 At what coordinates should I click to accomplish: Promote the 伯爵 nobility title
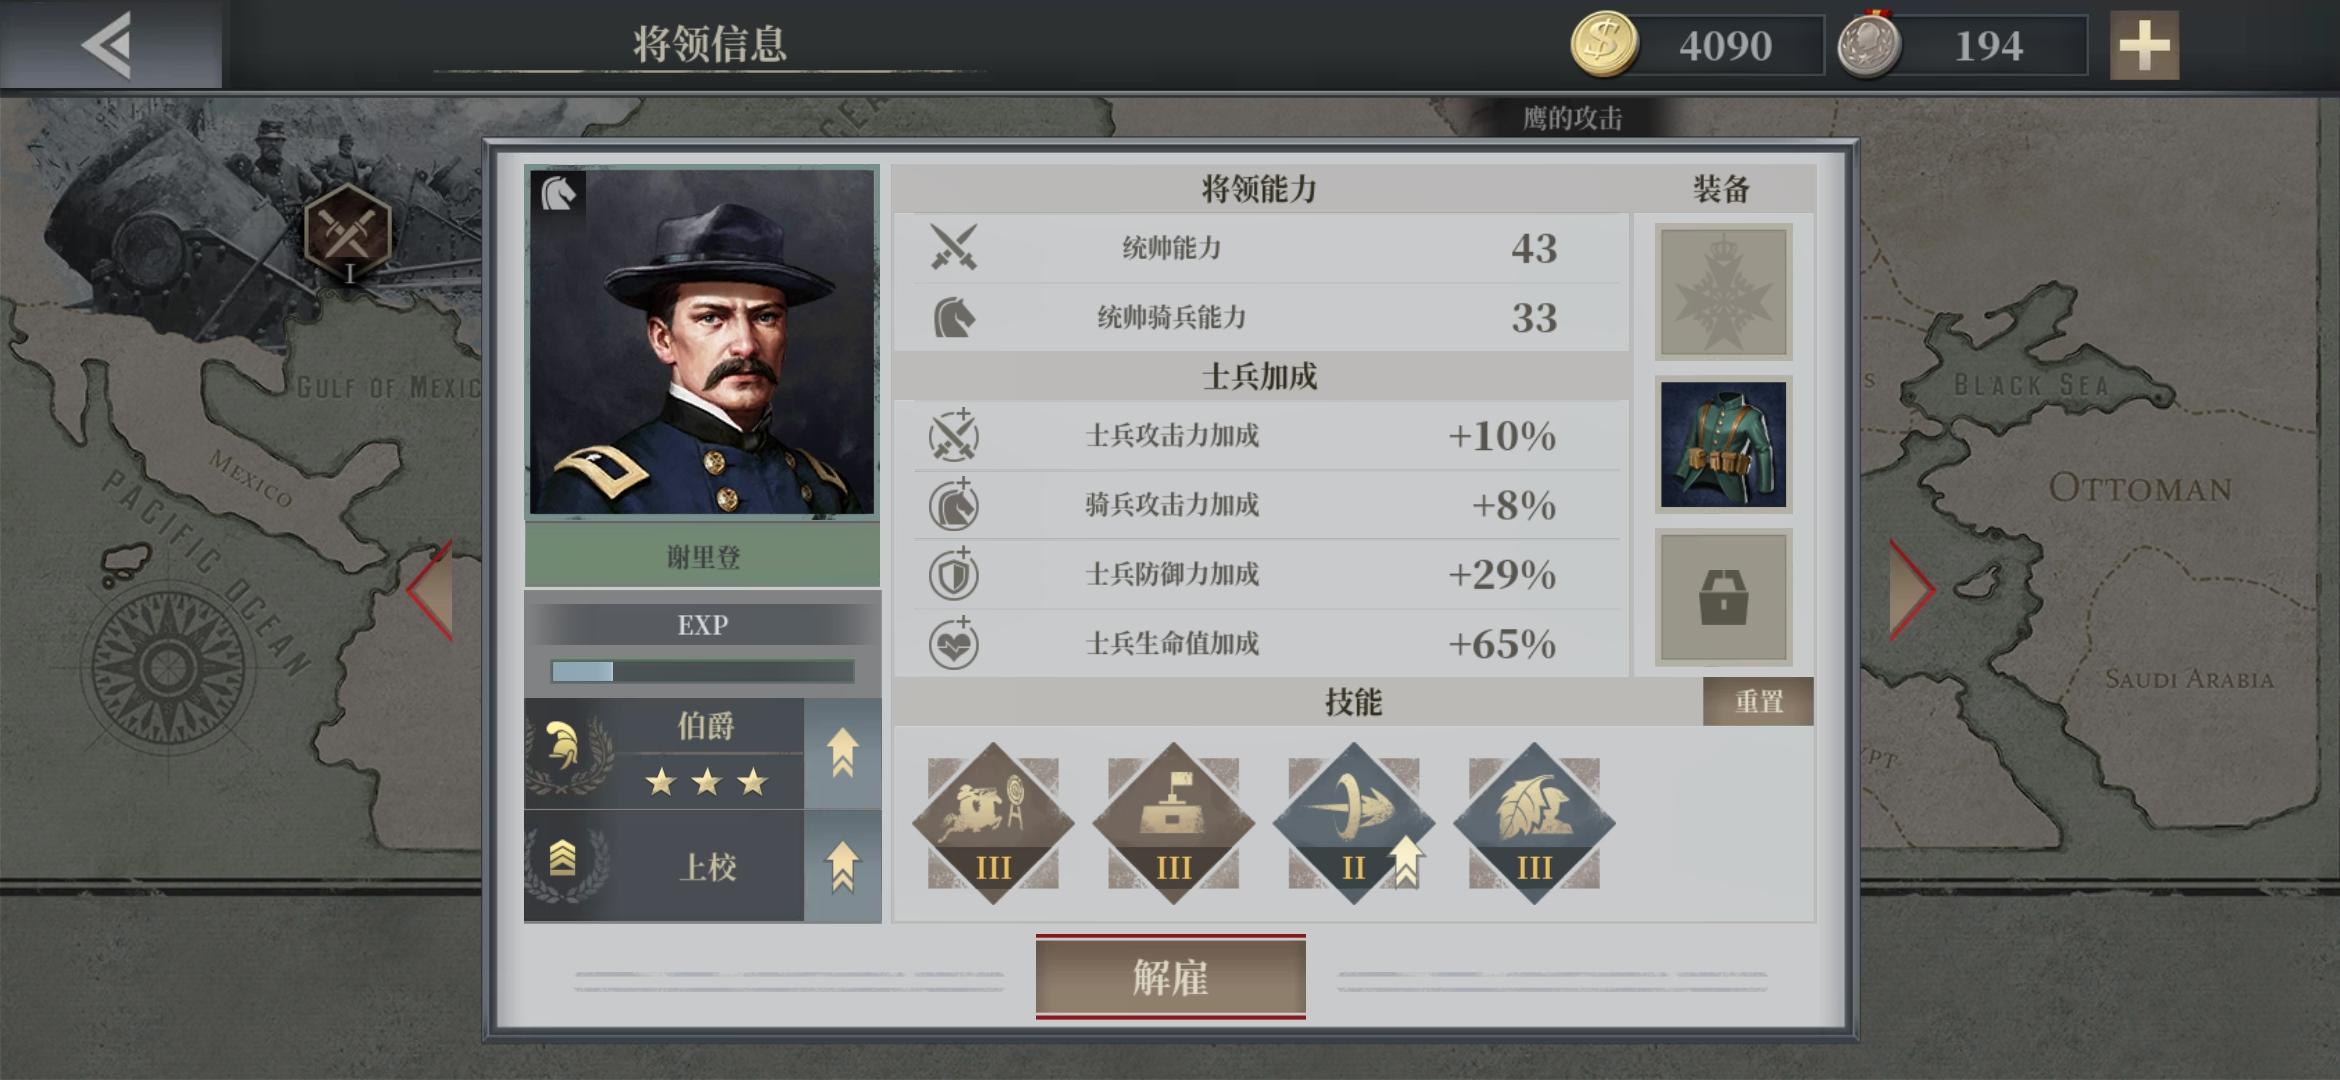(842, 753)
